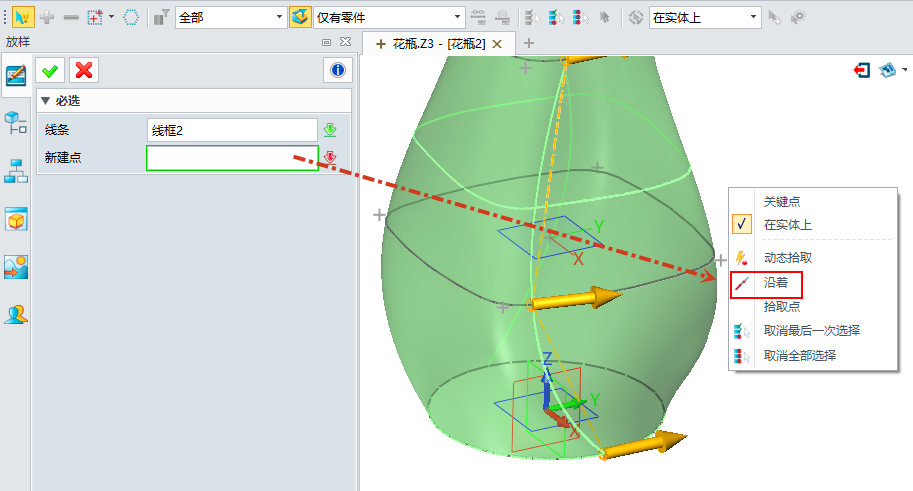Click the green checkmark confirm button
Viewport: 913px width, 491px height.
[48, 69]
